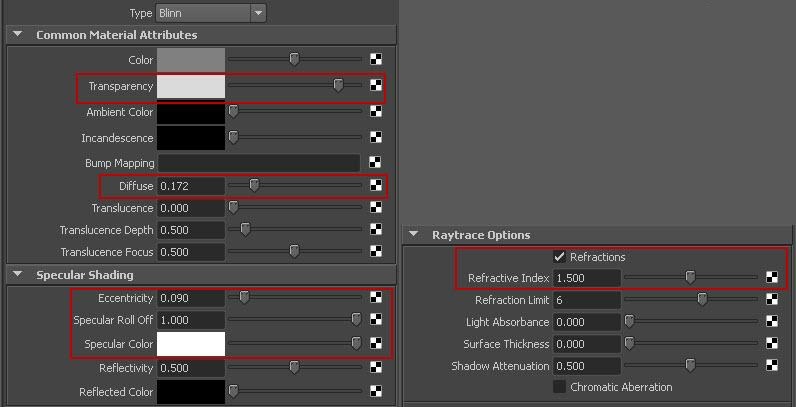Click the map icon for Reflected Color
796x407 pixels.
click(376, 391)
